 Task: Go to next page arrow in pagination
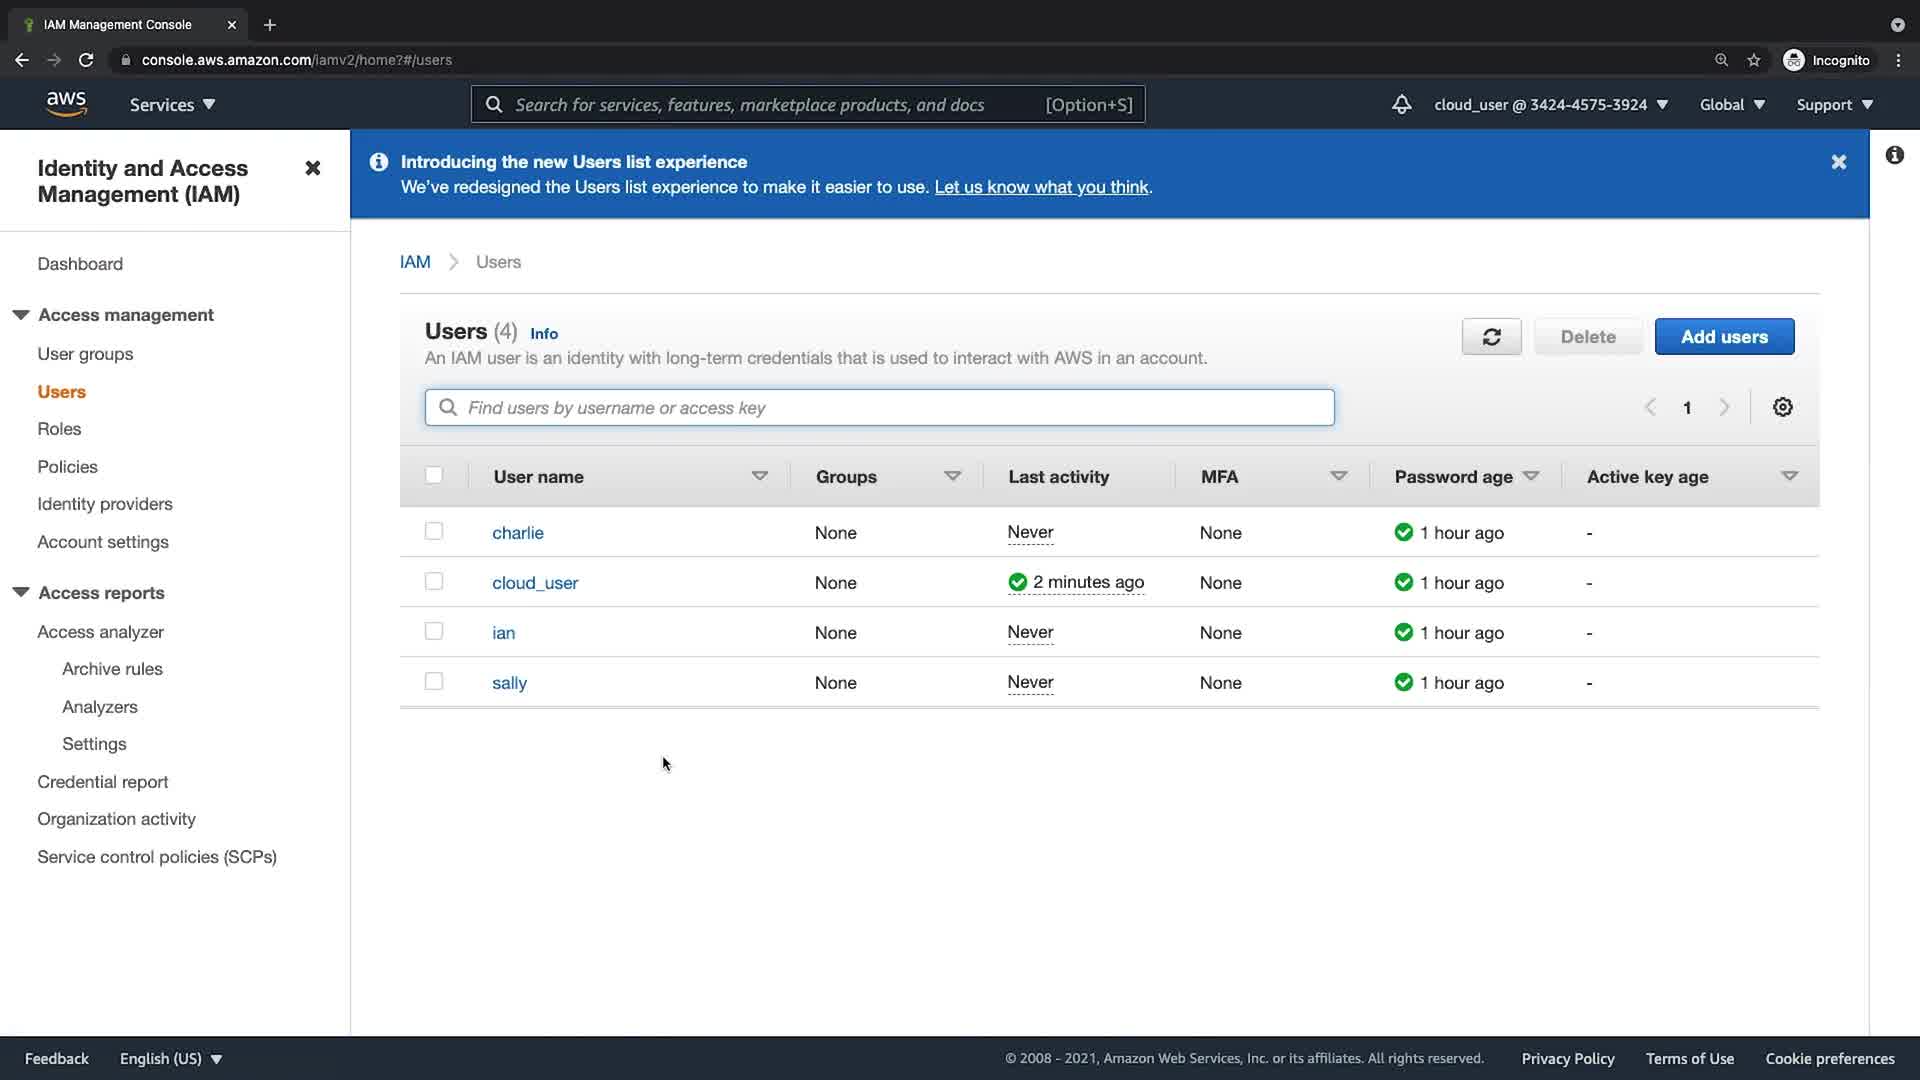coord(1724,407)
